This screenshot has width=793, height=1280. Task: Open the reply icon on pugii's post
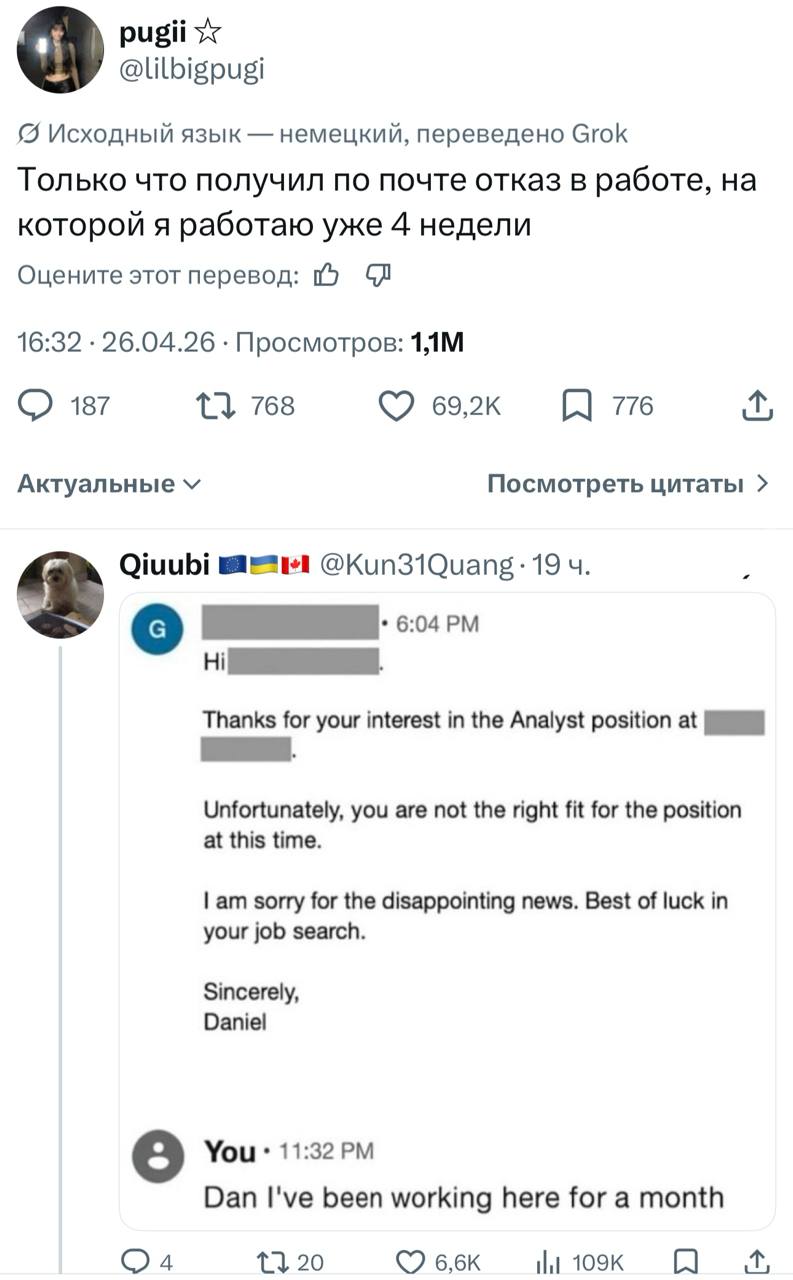[x=37, y=405]
